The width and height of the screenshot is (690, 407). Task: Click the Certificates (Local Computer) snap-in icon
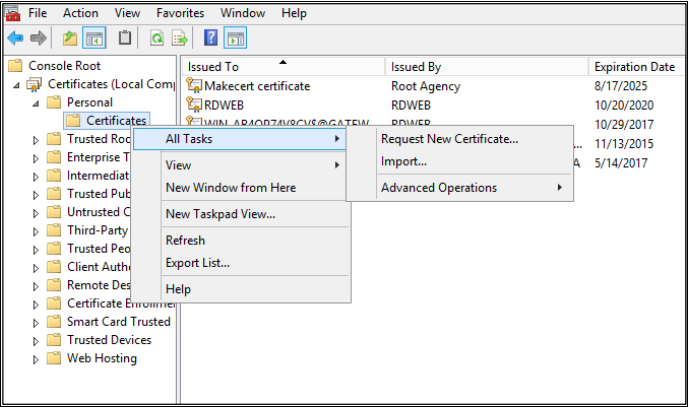point(34,84)
